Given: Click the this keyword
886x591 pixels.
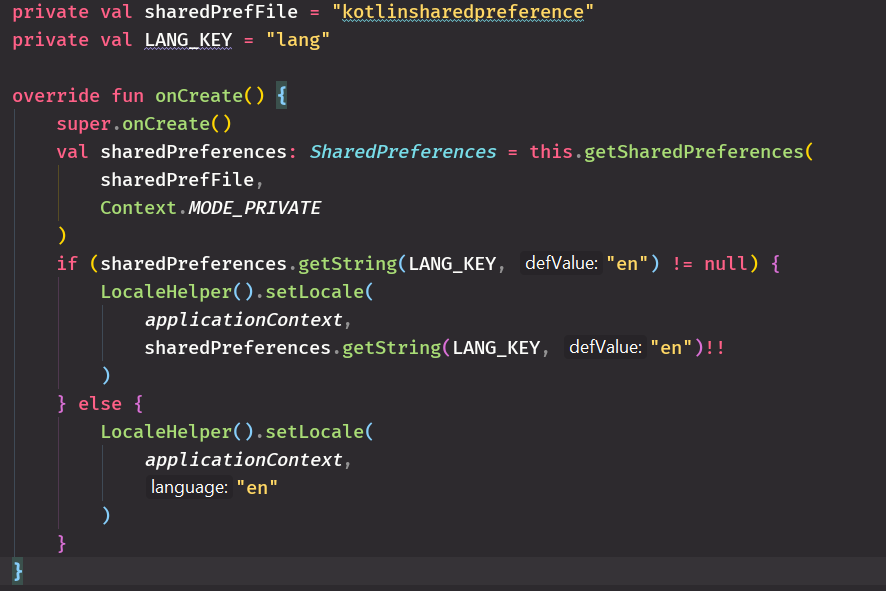Looking at the screenshot, I should [x=551, y=152].
